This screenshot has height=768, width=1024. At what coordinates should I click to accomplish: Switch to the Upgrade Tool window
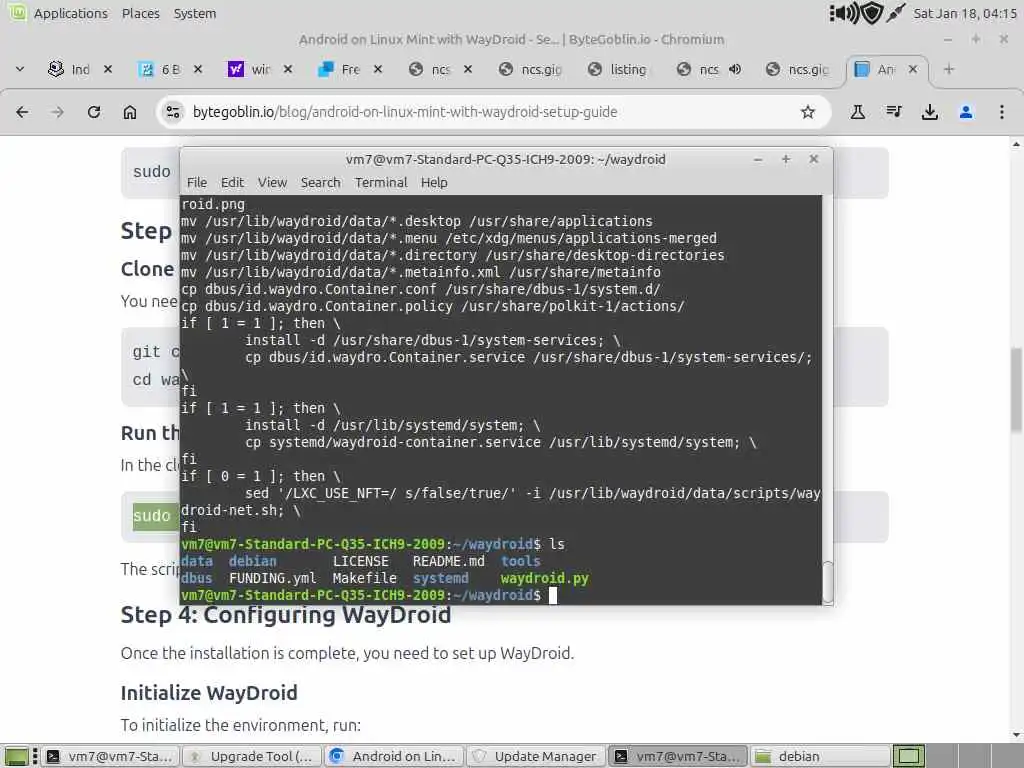click(x=252, y=756)
